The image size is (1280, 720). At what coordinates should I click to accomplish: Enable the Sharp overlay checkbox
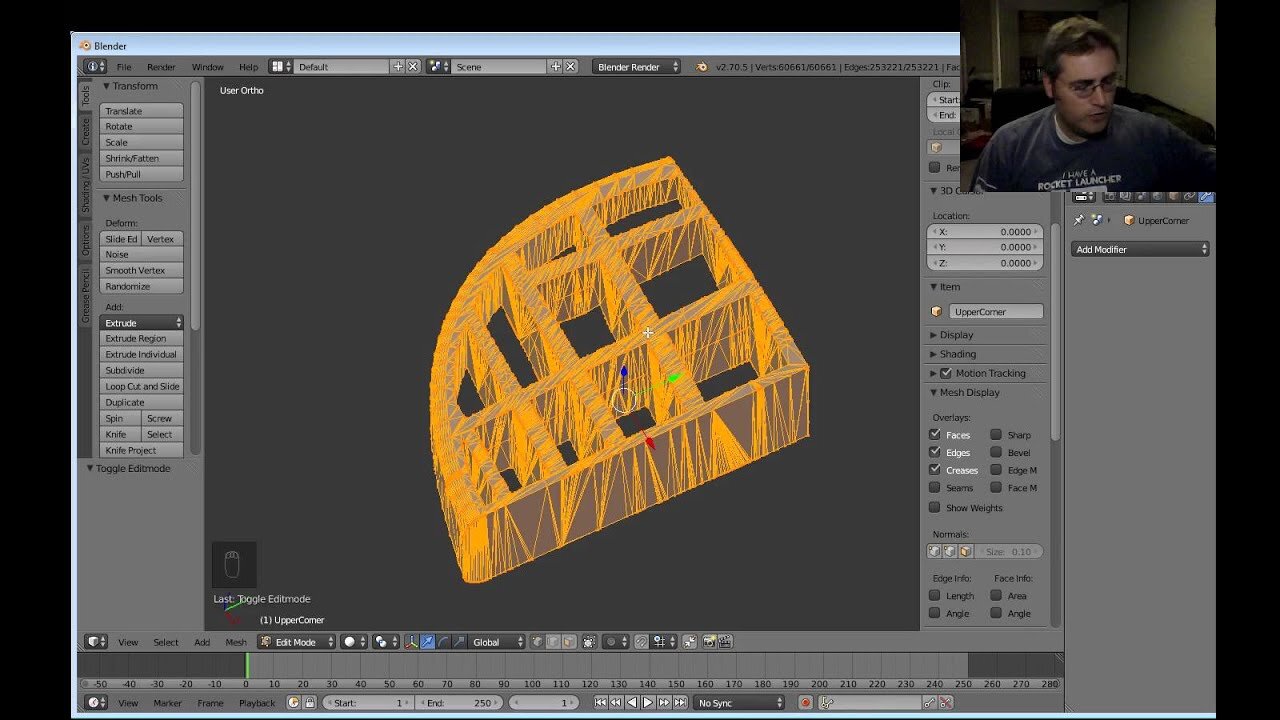pyautogui.click(x=996, y=435)
